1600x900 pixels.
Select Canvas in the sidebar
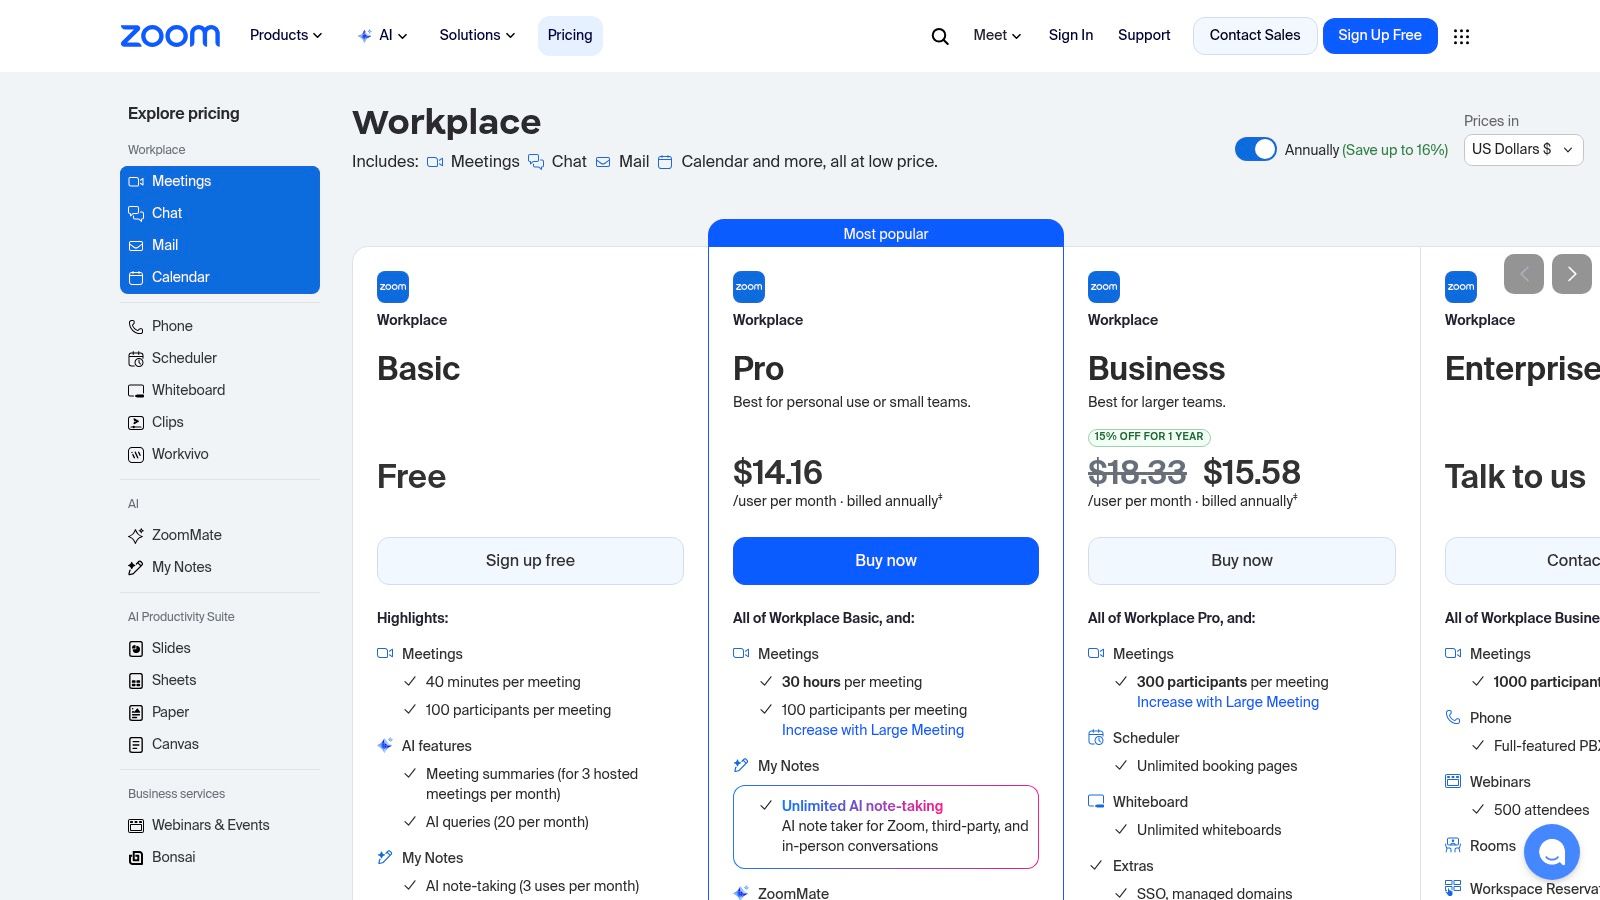175,744
